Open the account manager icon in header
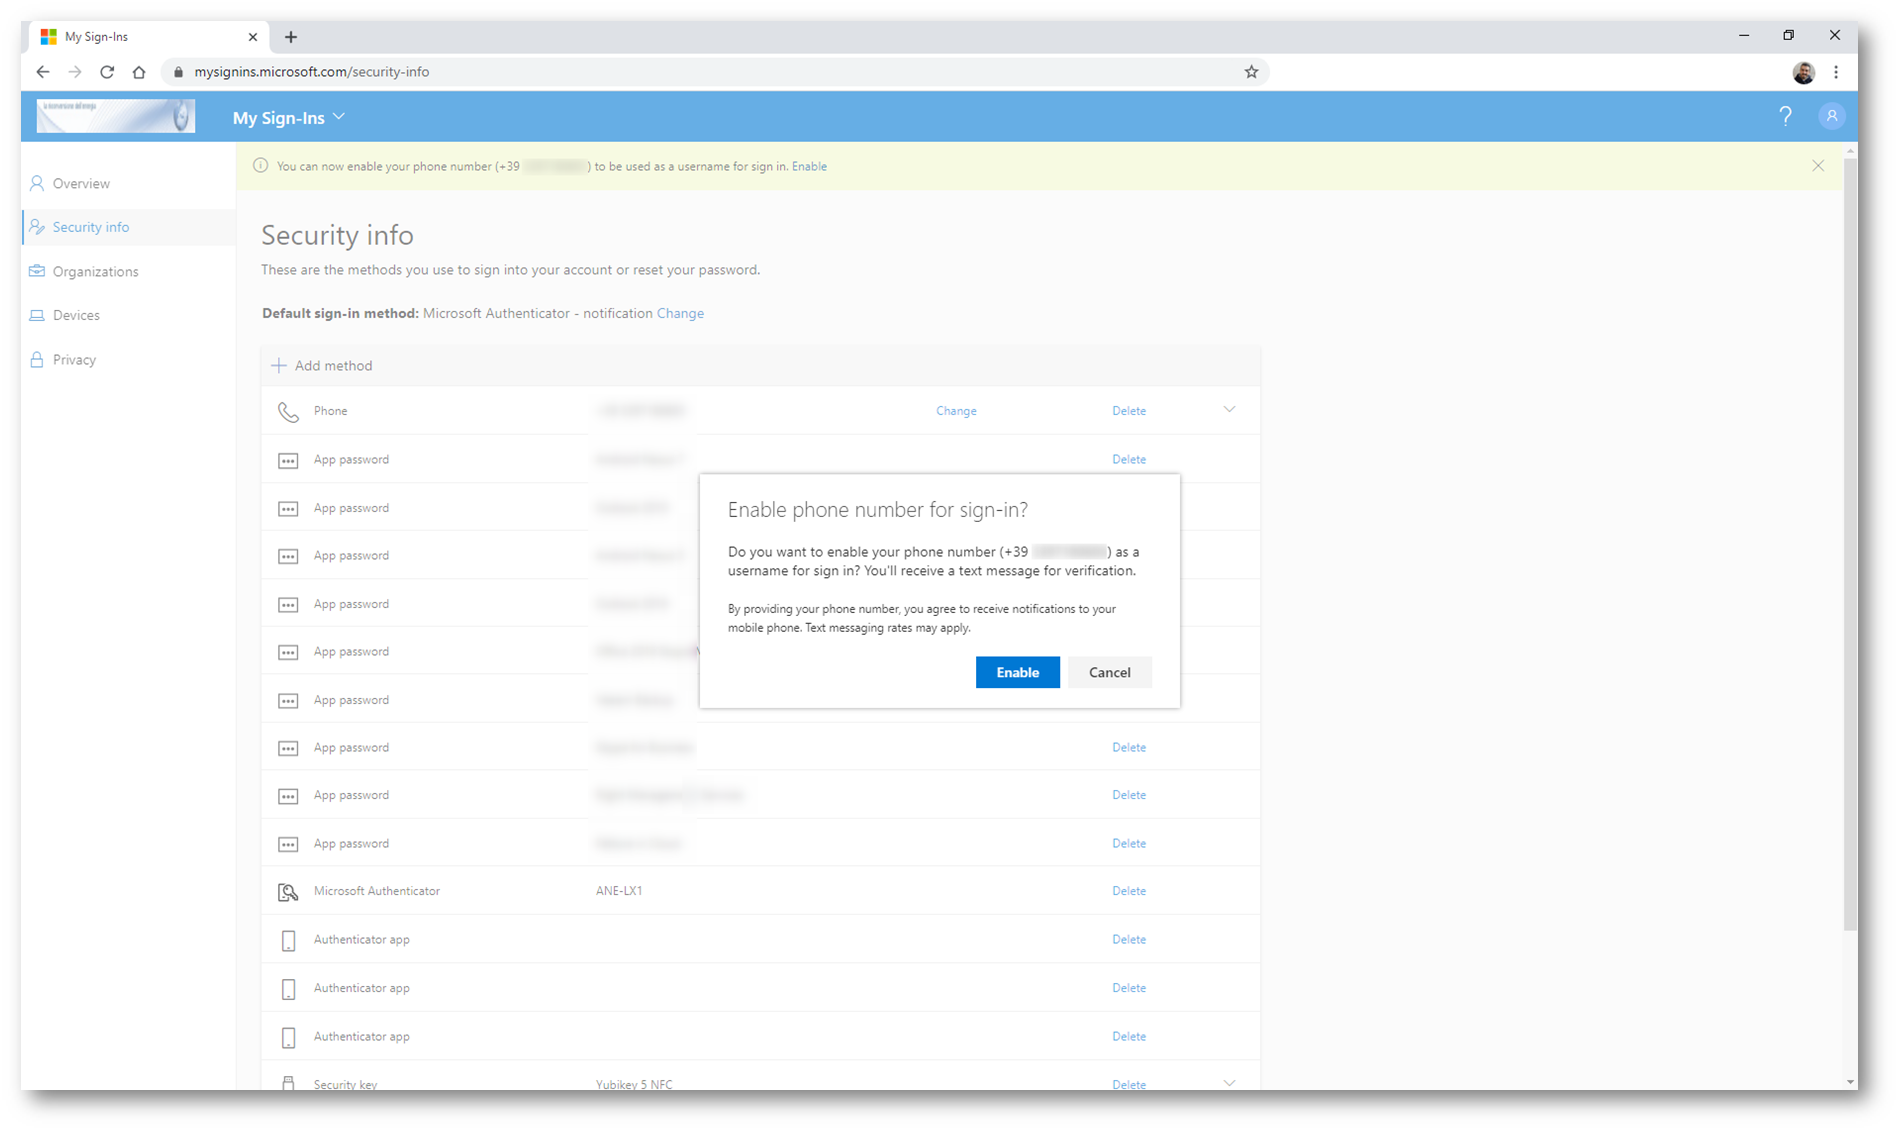The width and height of the screenshot is (1900, 1132). (x=1832, y=116)
